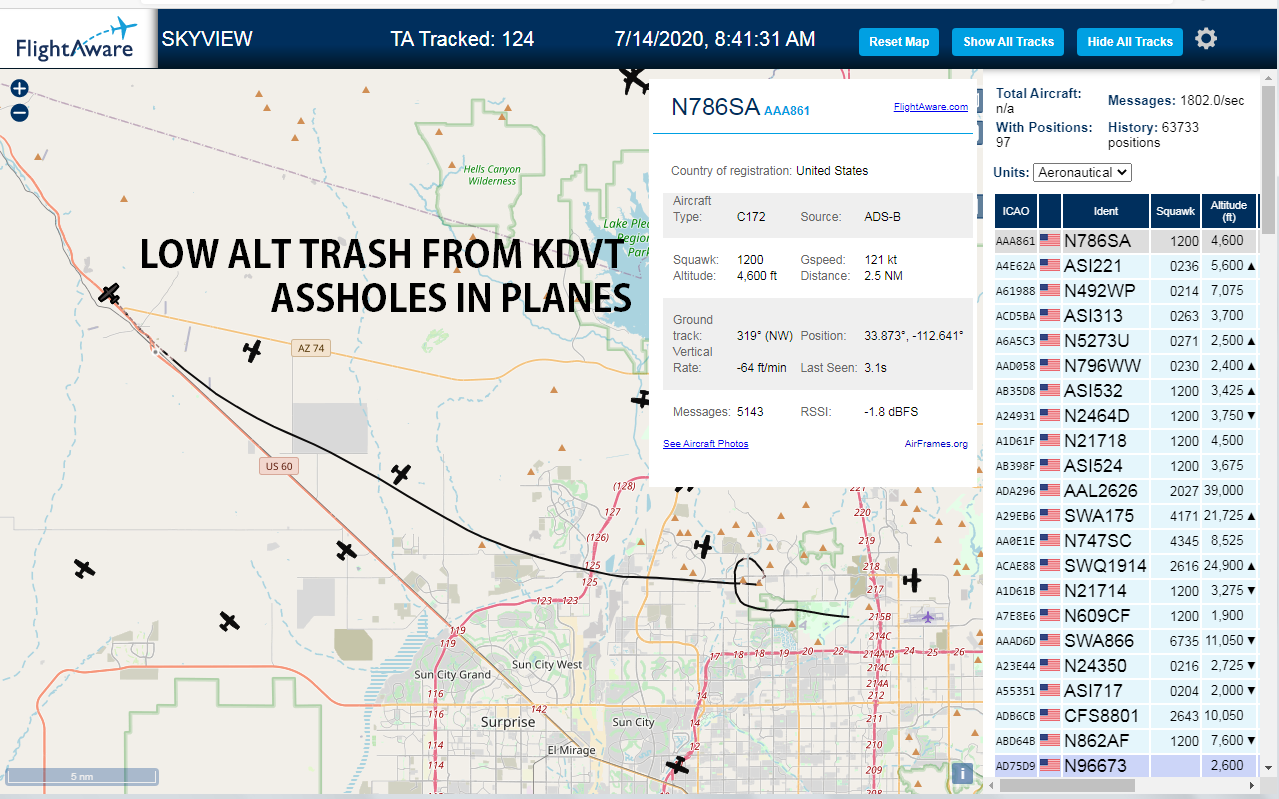
Task: Open settings gear icon
Action: click(1207, 39)
